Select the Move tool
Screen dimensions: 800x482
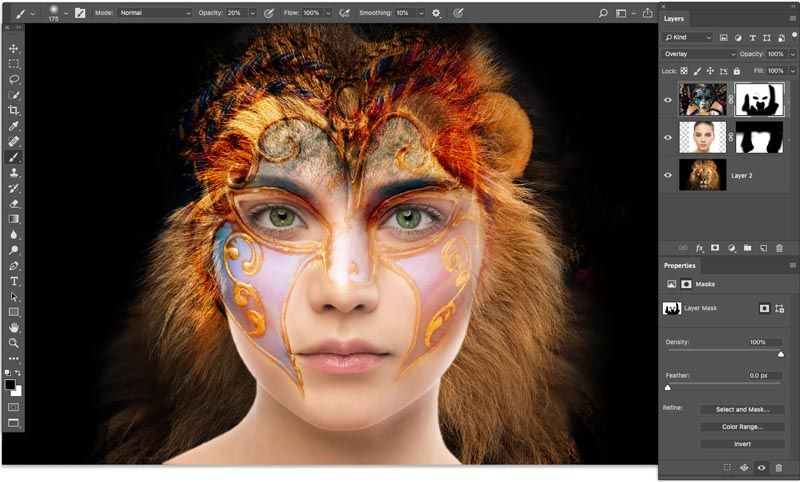14,48
